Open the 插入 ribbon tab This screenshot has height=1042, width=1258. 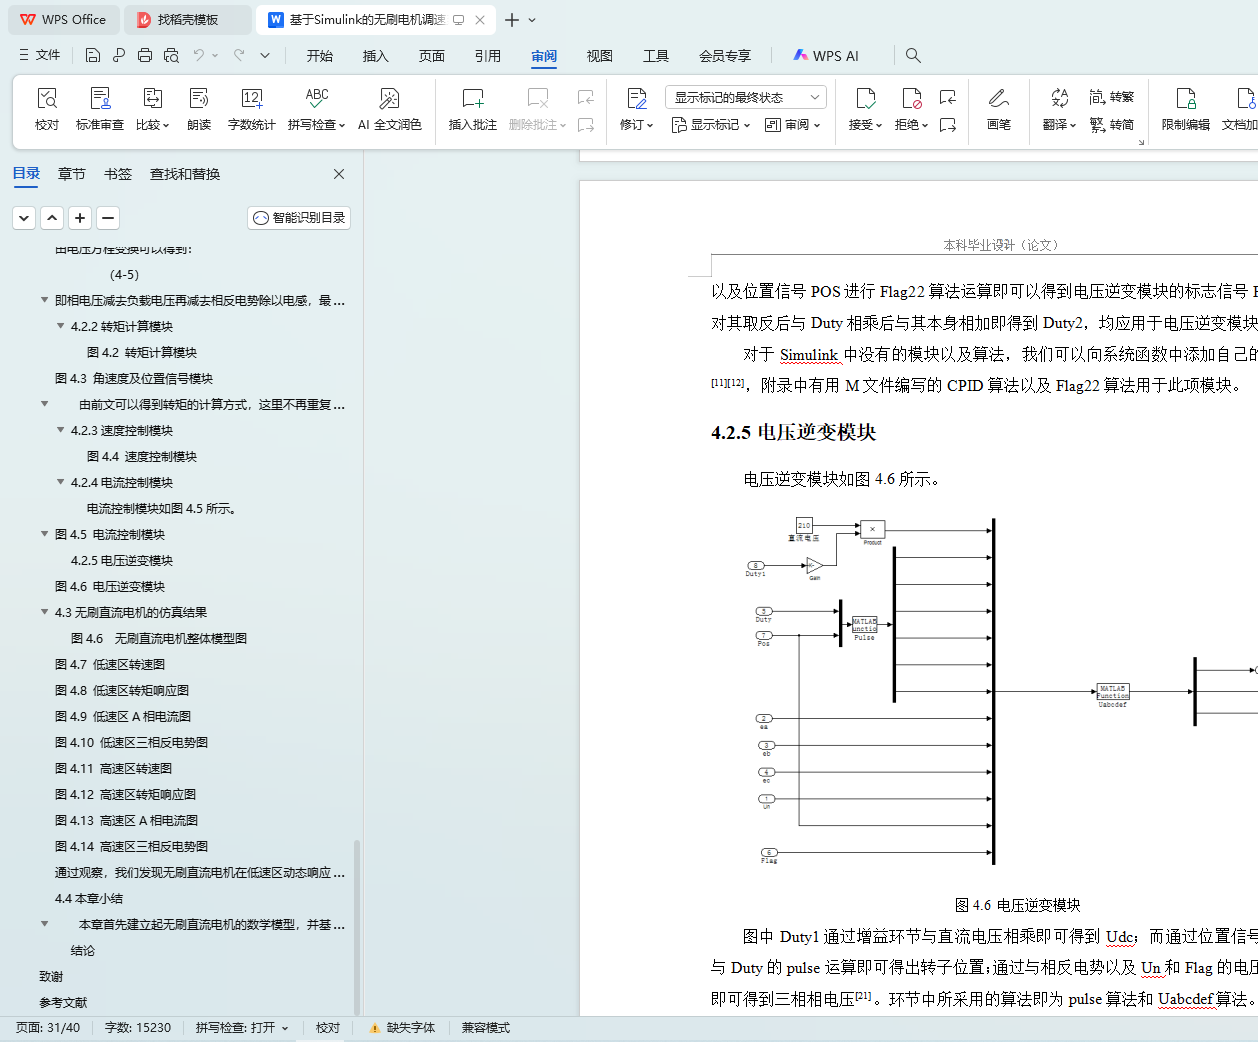376,56
